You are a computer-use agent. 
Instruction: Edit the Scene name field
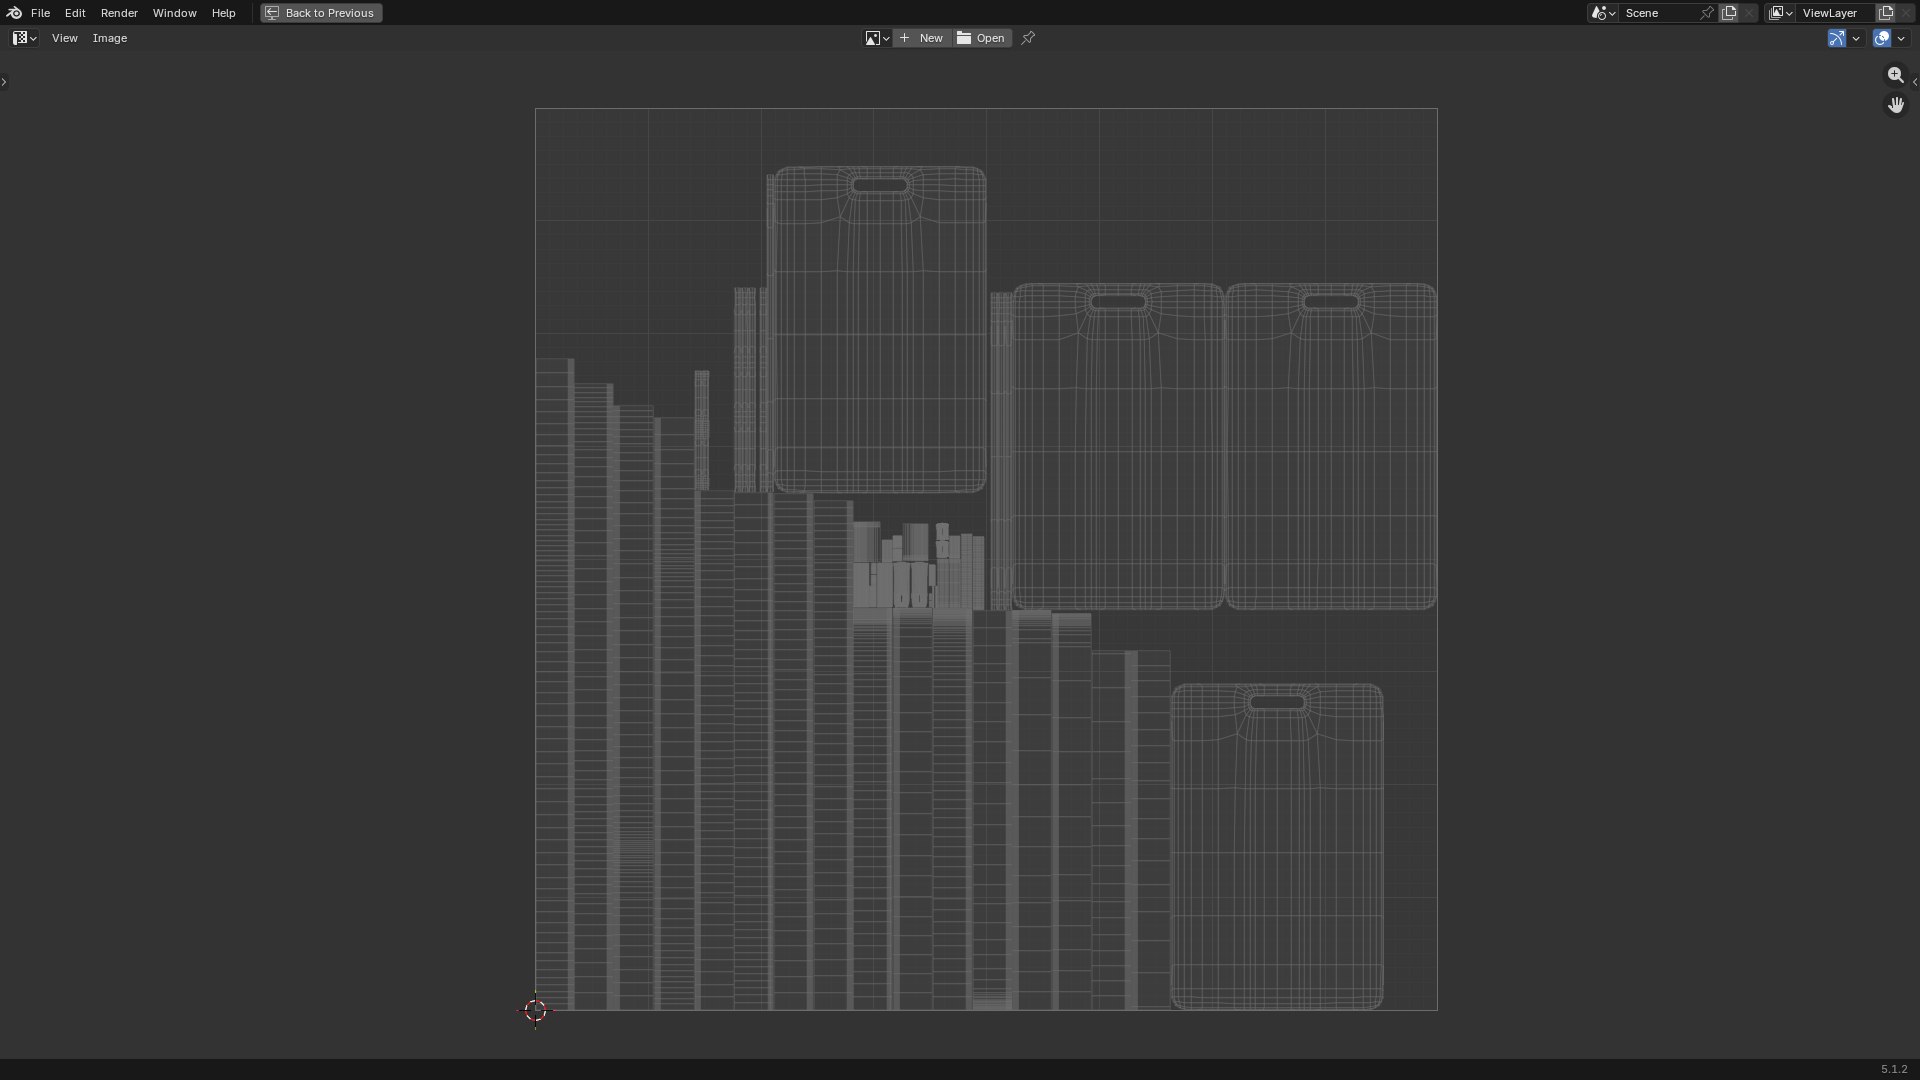[1659, 13]
